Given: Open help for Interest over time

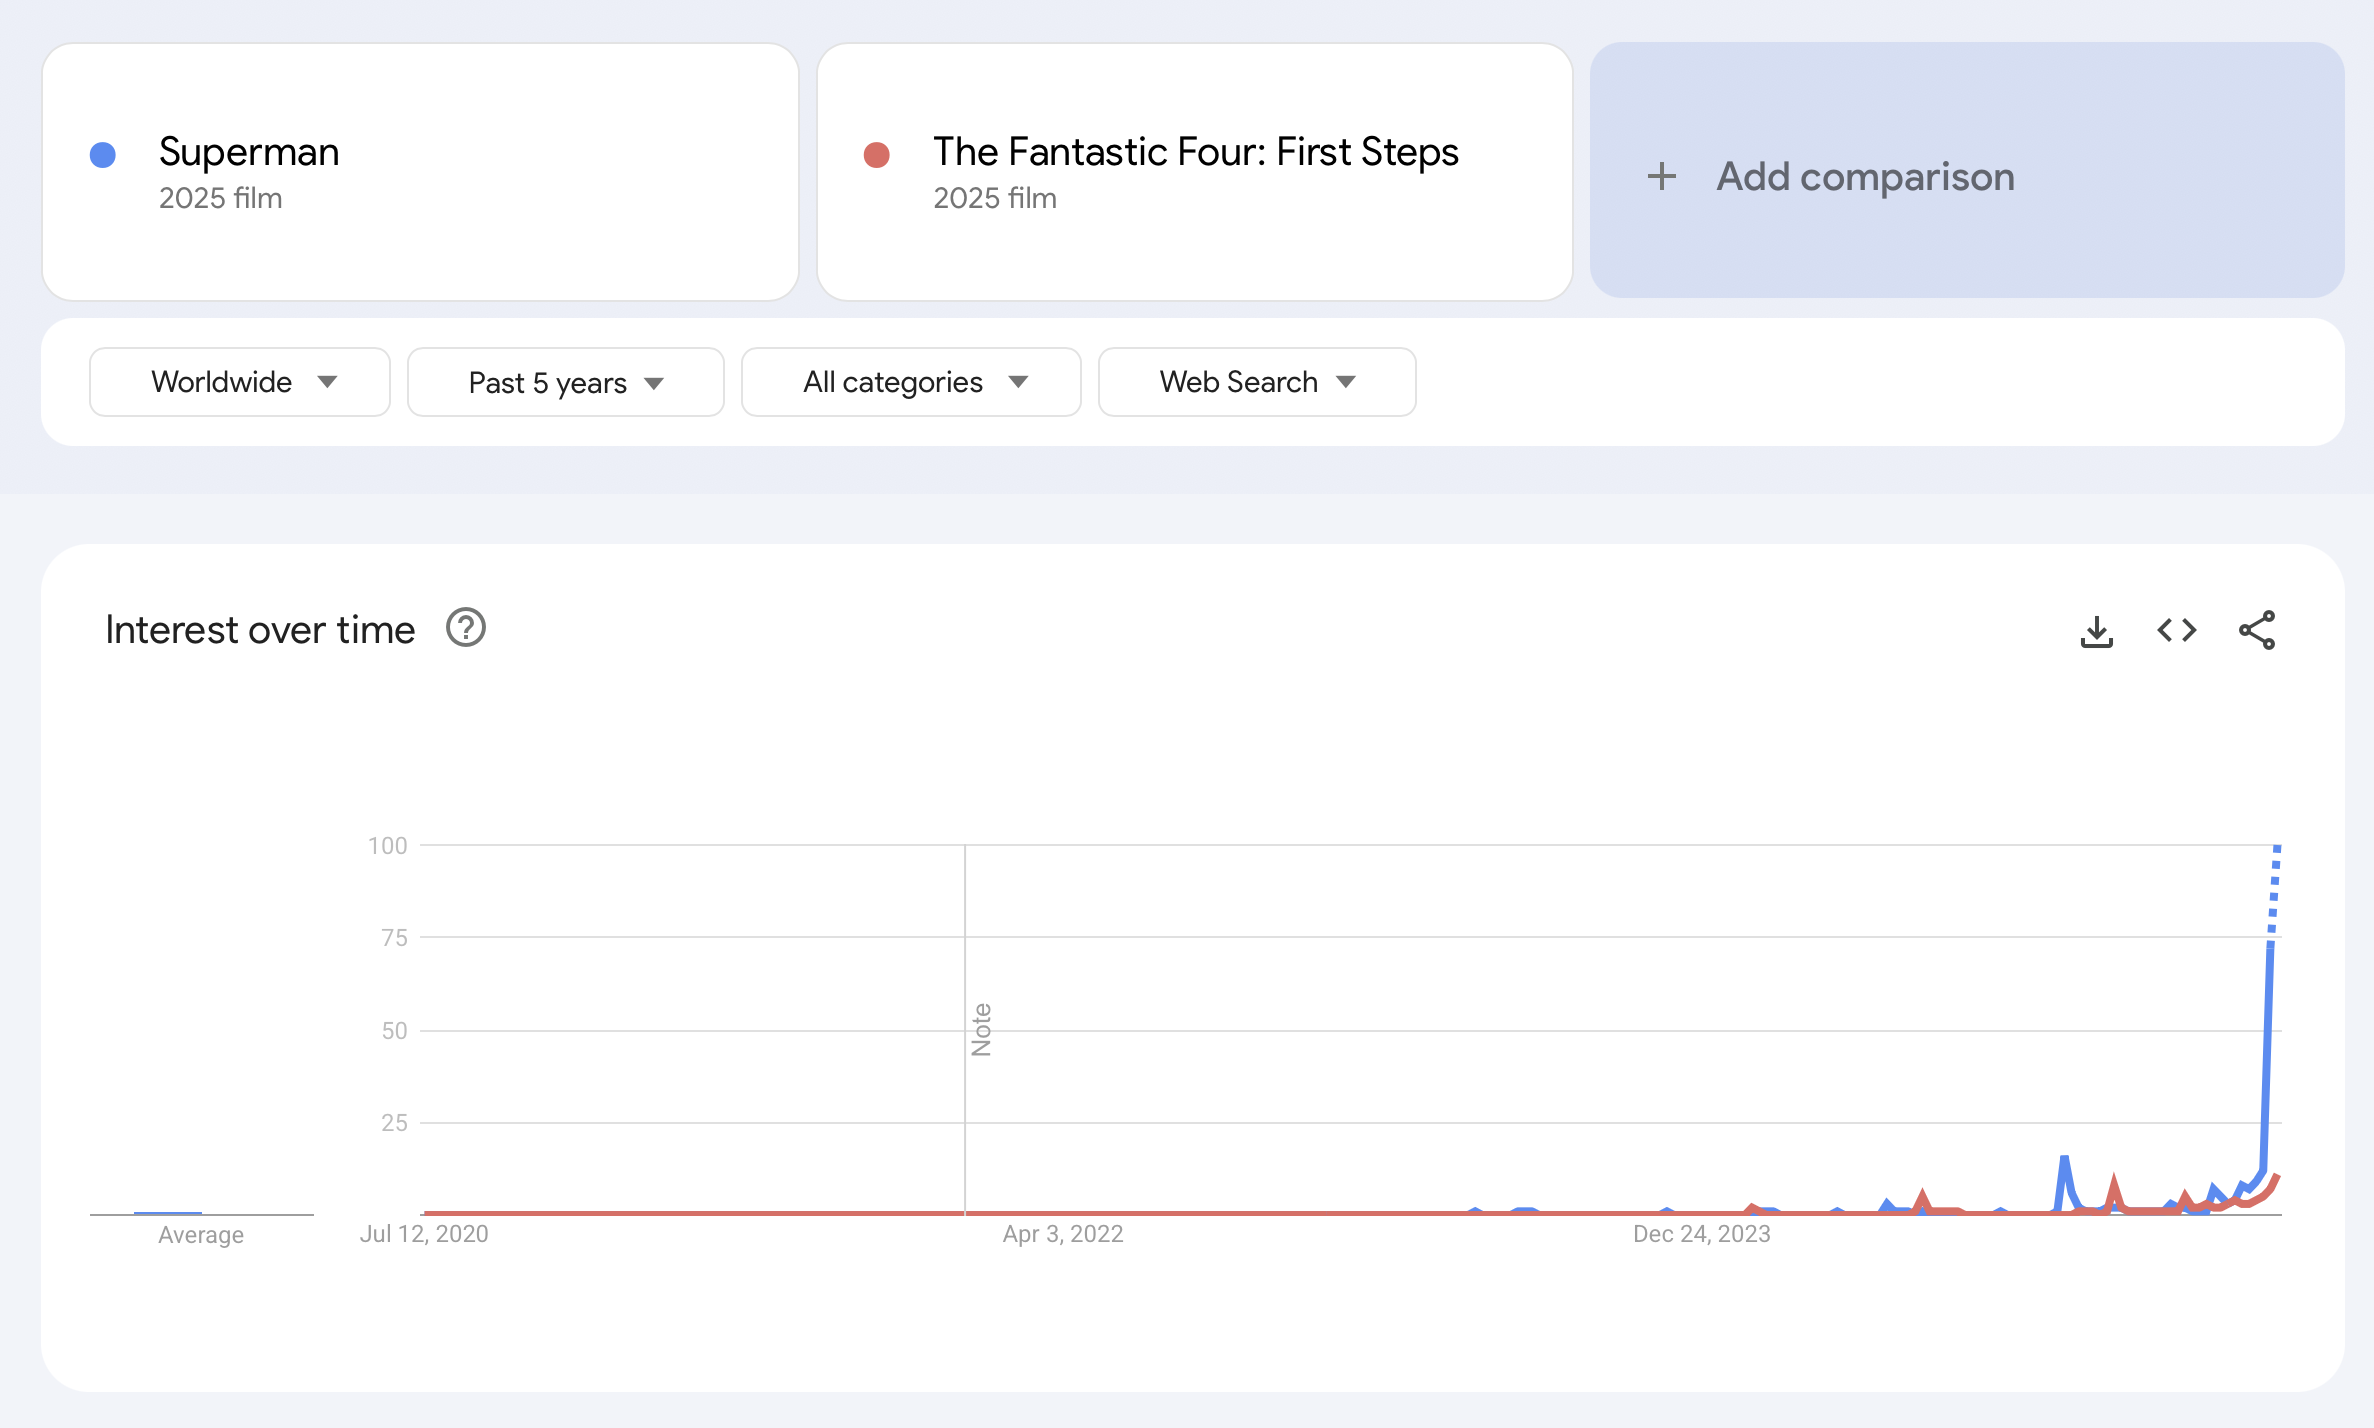Looking at the screenshot, I should [466, 628].
